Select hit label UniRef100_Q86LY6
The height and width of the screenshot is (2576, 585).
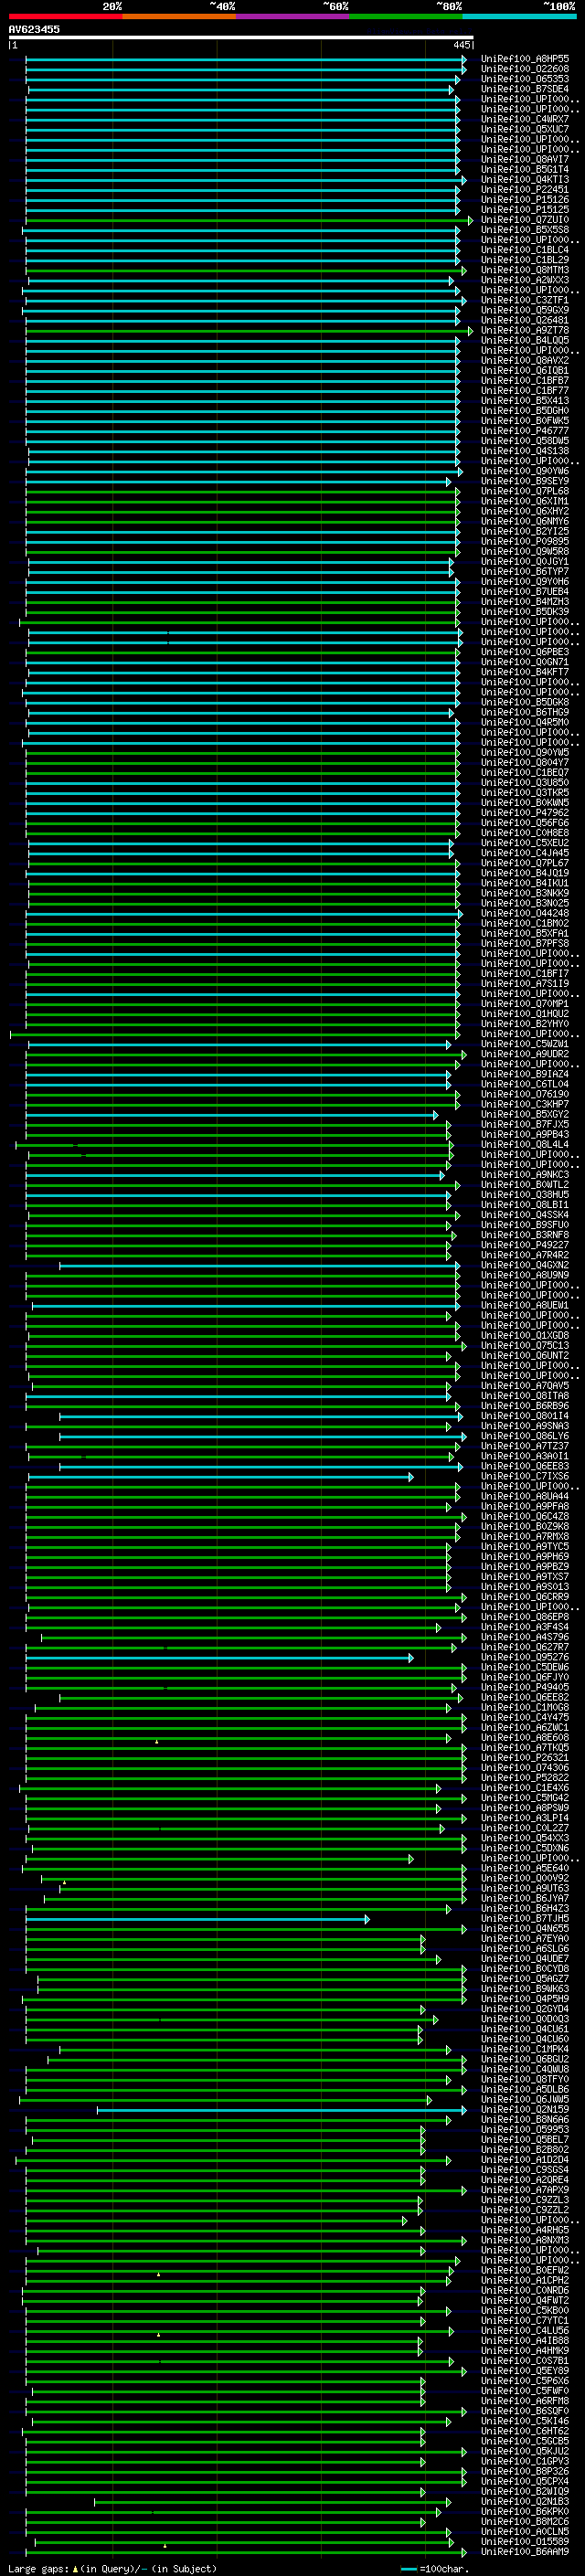coord(525,1436)
